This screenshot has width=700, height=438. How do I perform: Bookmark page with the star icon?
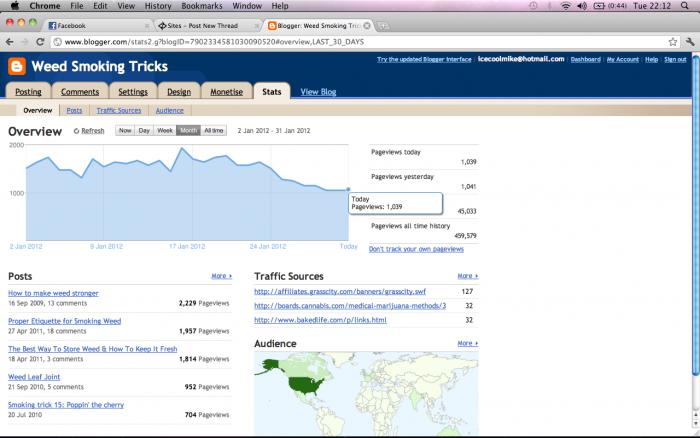673,42
